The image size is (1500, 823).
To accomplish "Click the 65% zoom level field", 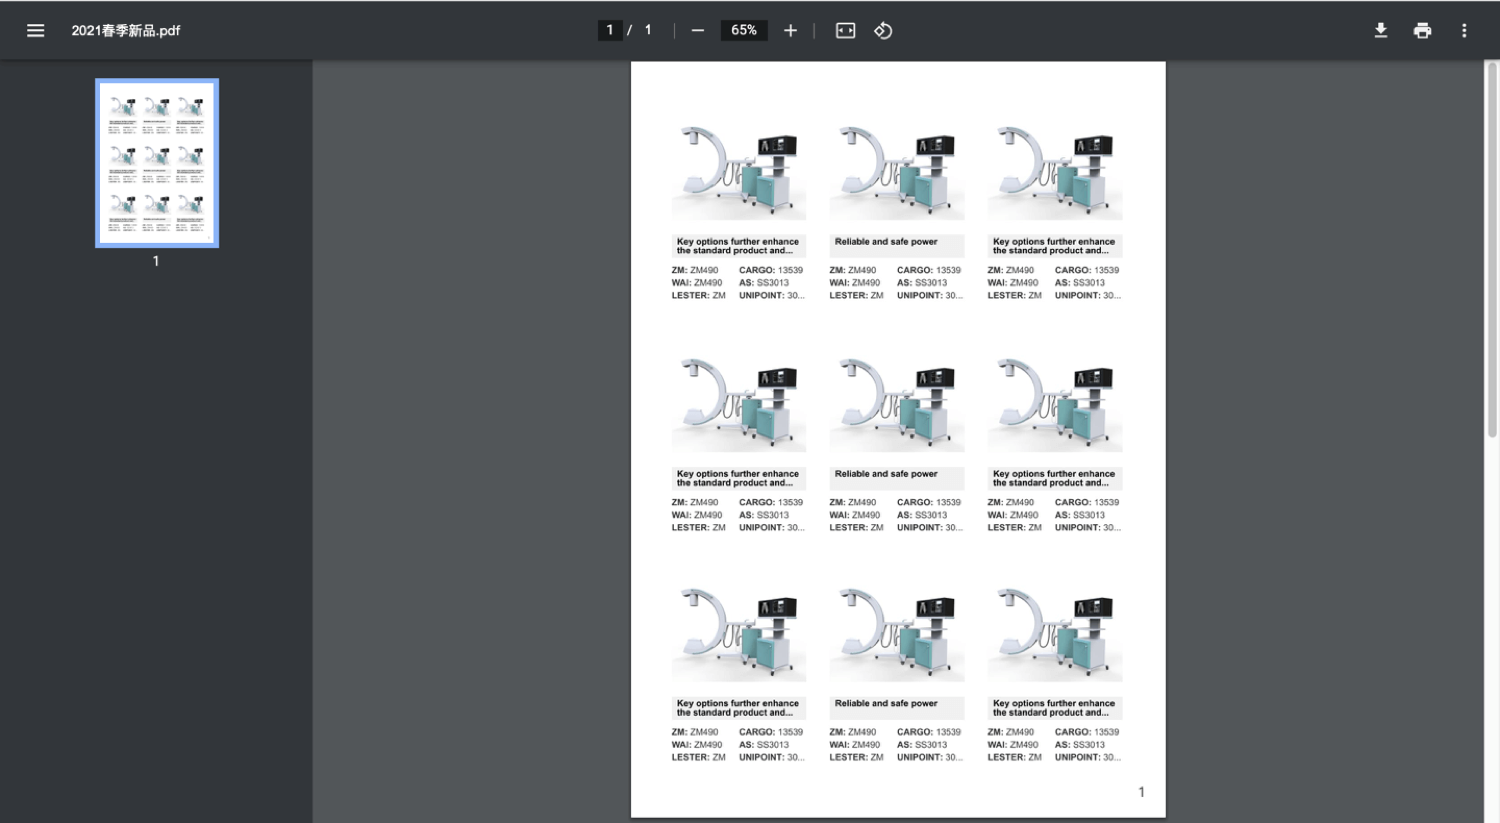I will tap(743, 30).
